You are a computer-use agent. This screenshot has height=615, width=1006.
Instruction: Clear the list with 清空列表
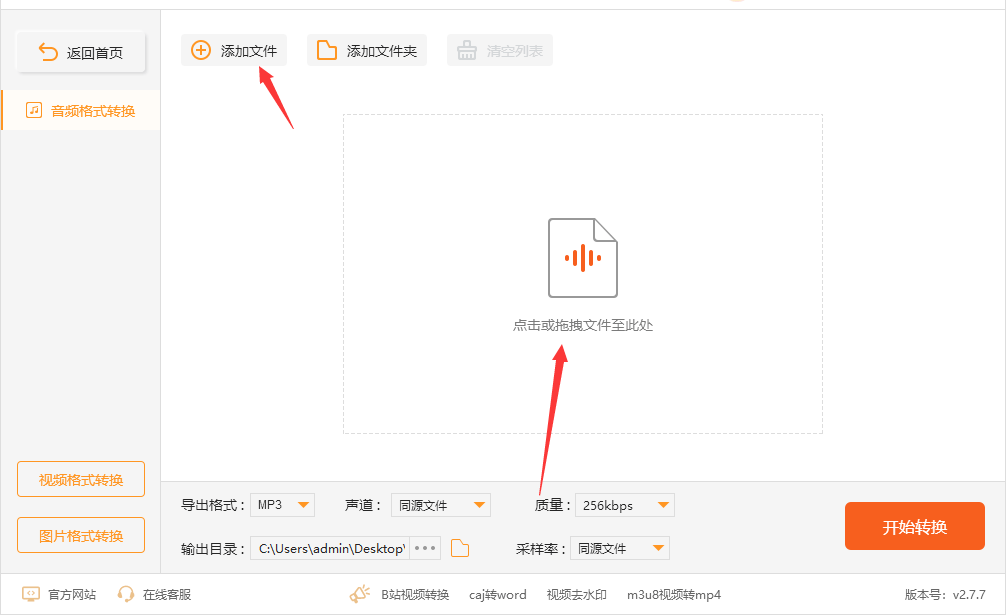[500, 50]
